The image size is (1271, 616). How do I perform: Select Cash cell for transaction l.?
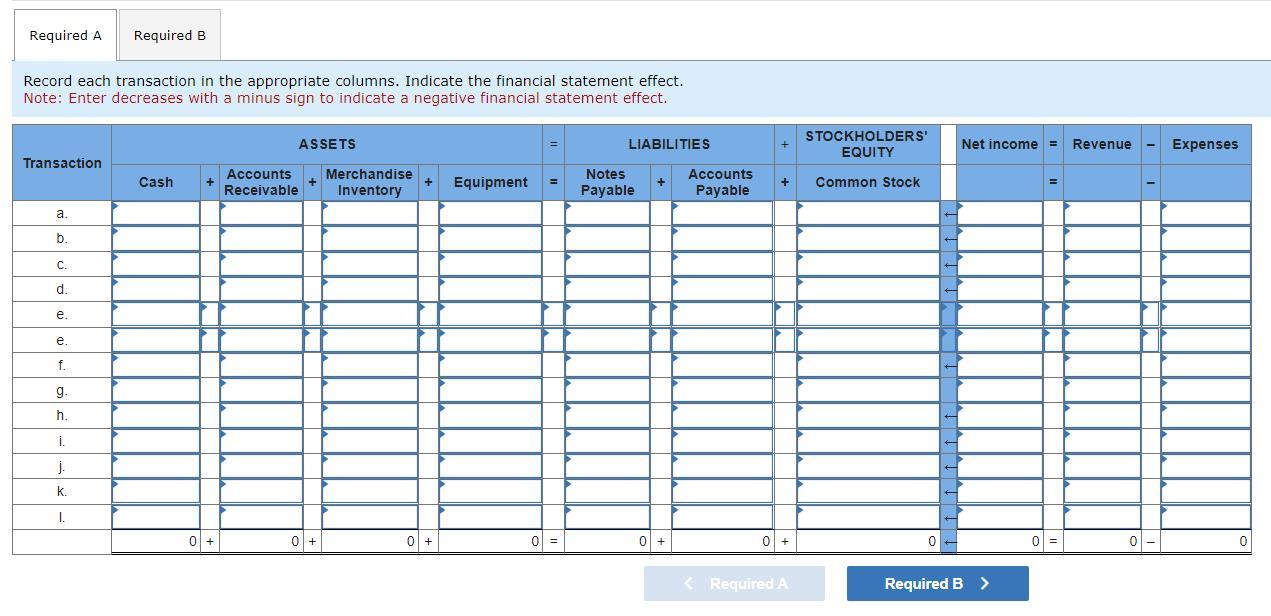click(x=156, y=517)
